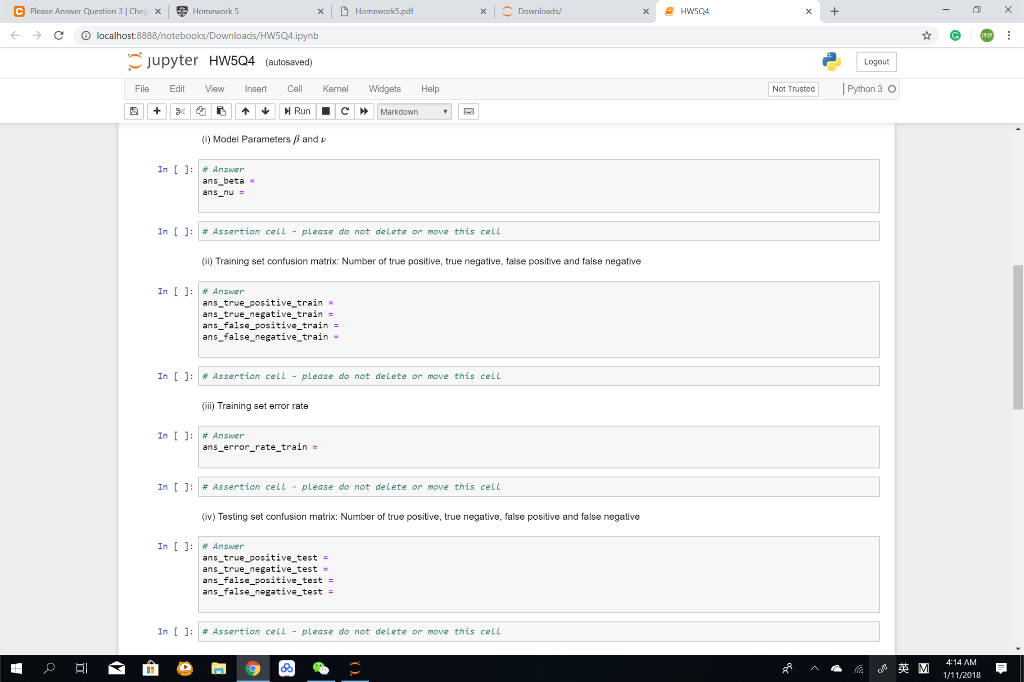The image size is (1024, 682).
Task: Interrupt the kernel with the stop icon
Action: click(x=326, y=111)
